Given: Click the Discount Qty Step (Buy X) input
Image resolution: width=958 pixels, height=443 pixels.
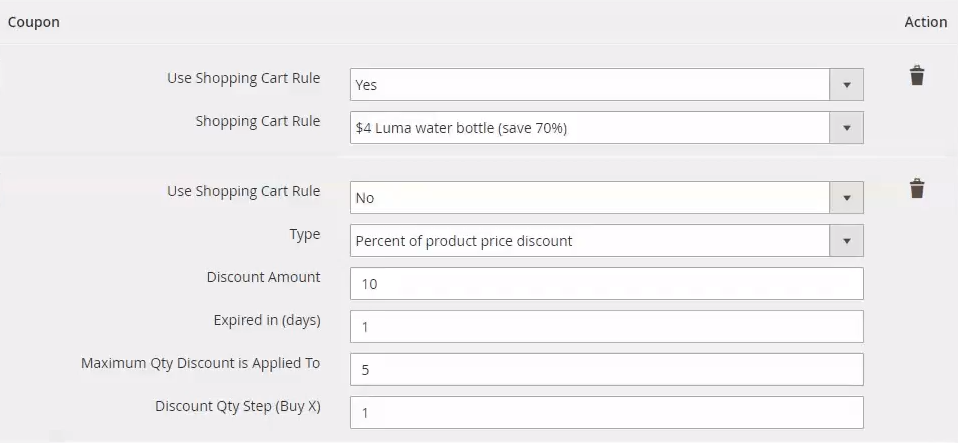Looking at the screenshot, I should point(606,412).
